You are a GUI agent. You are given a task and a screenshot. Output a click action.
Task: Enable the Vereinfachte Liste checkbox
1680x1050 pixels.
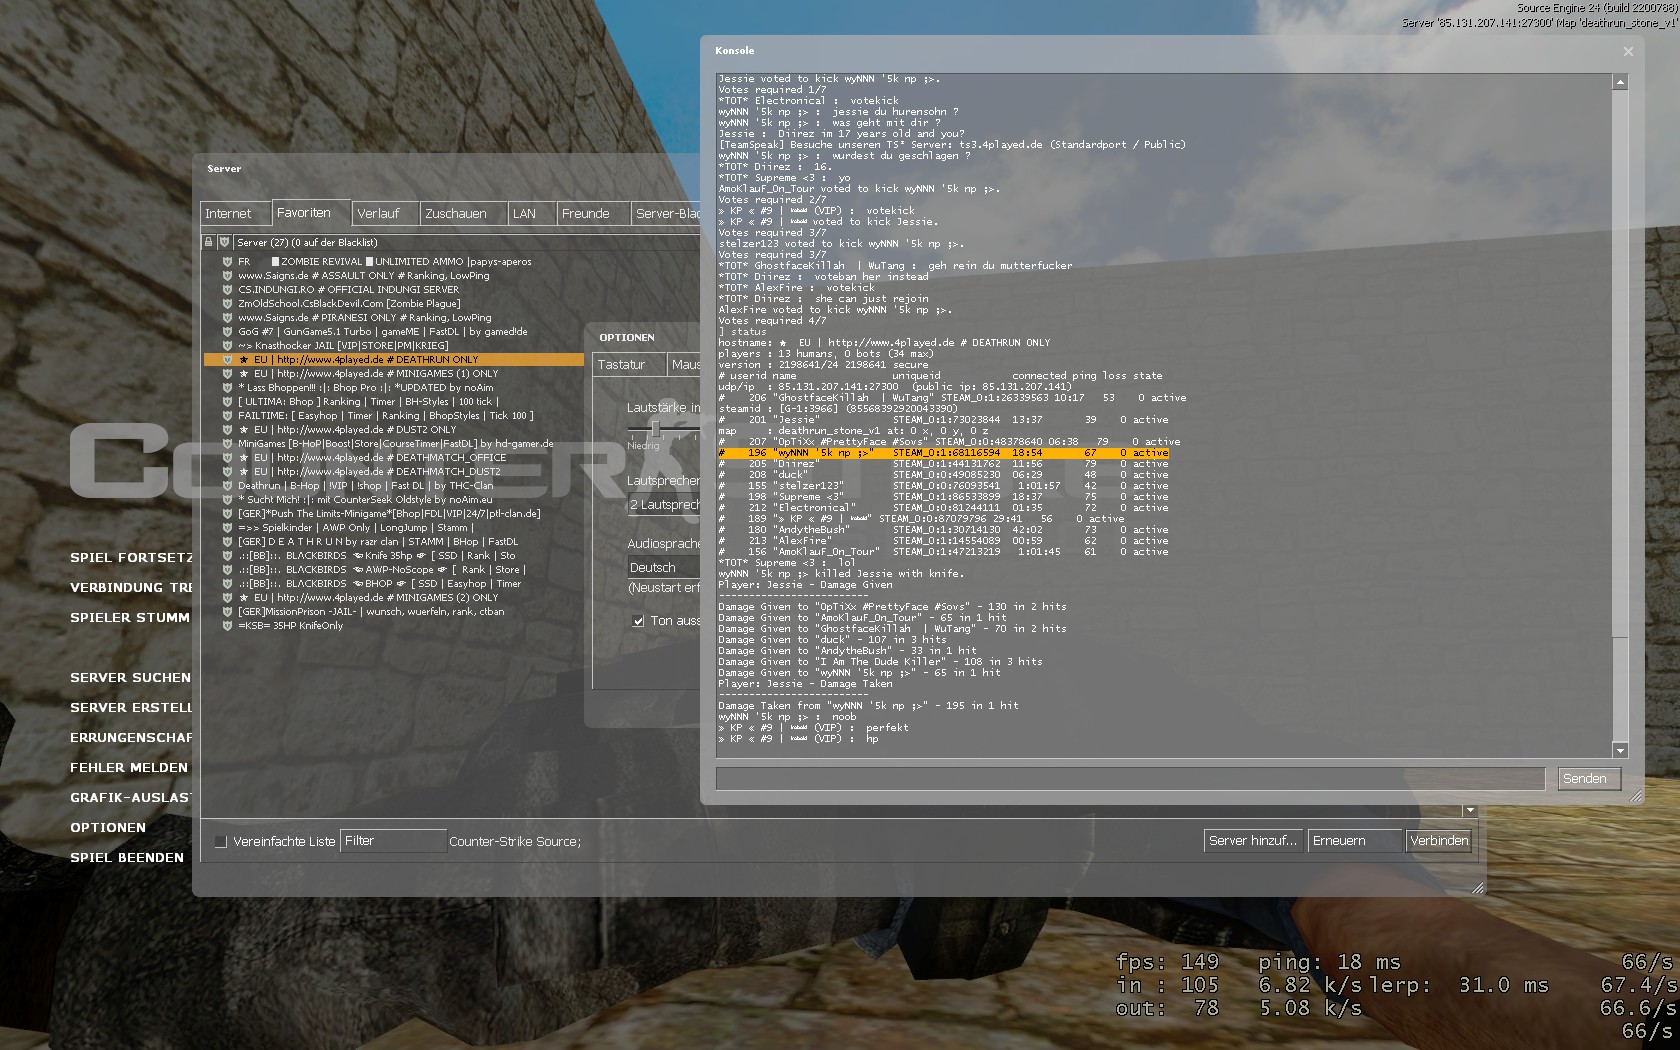[x=221, y=842]
